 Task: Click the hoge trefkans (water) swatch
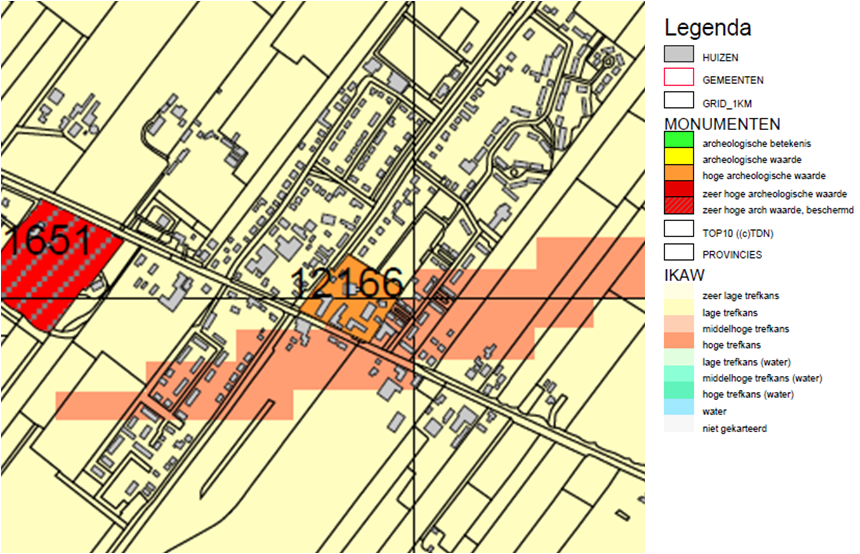pos(678,390)
